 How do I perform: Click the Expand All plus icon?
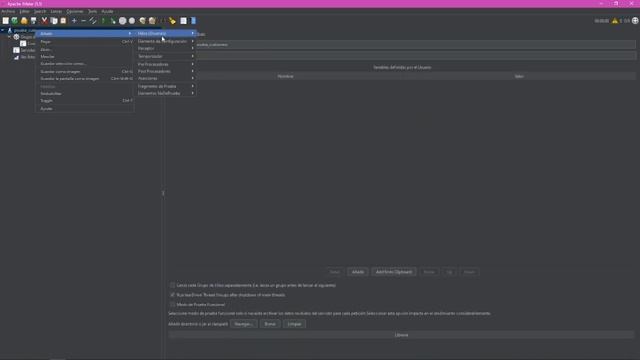[74, 20]
